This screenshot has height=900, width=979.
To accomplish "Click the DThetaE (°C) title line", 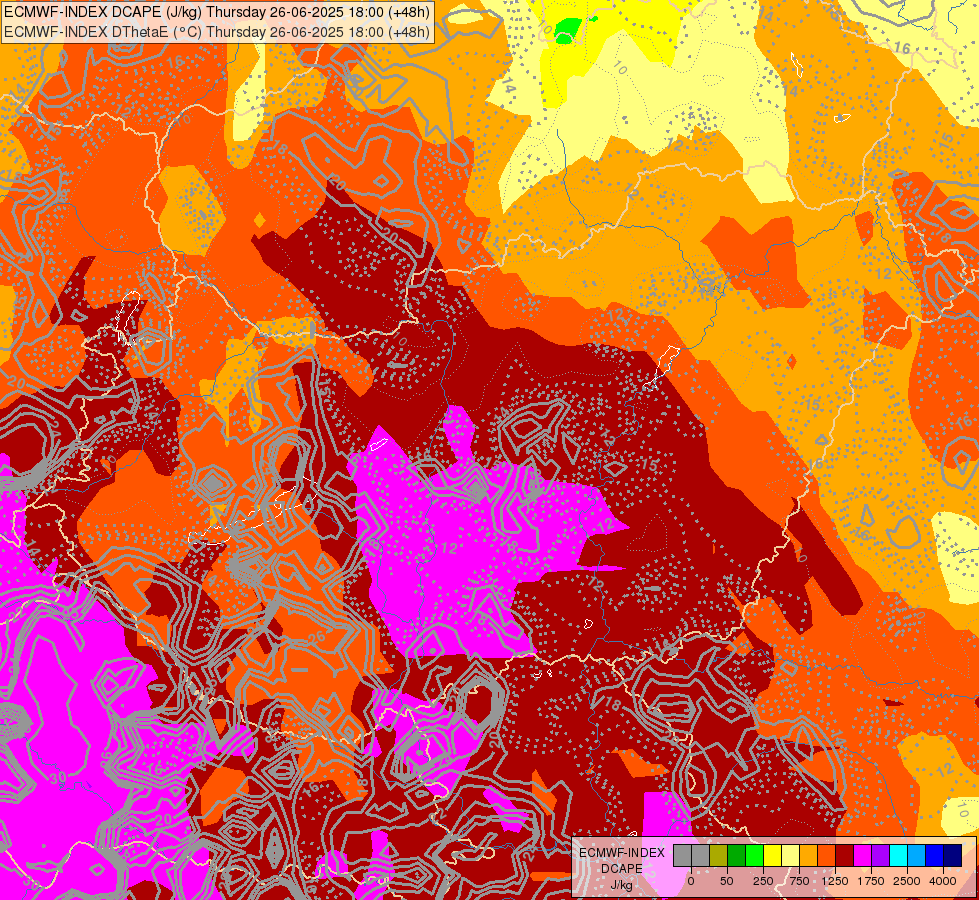I will coord(216,31).
